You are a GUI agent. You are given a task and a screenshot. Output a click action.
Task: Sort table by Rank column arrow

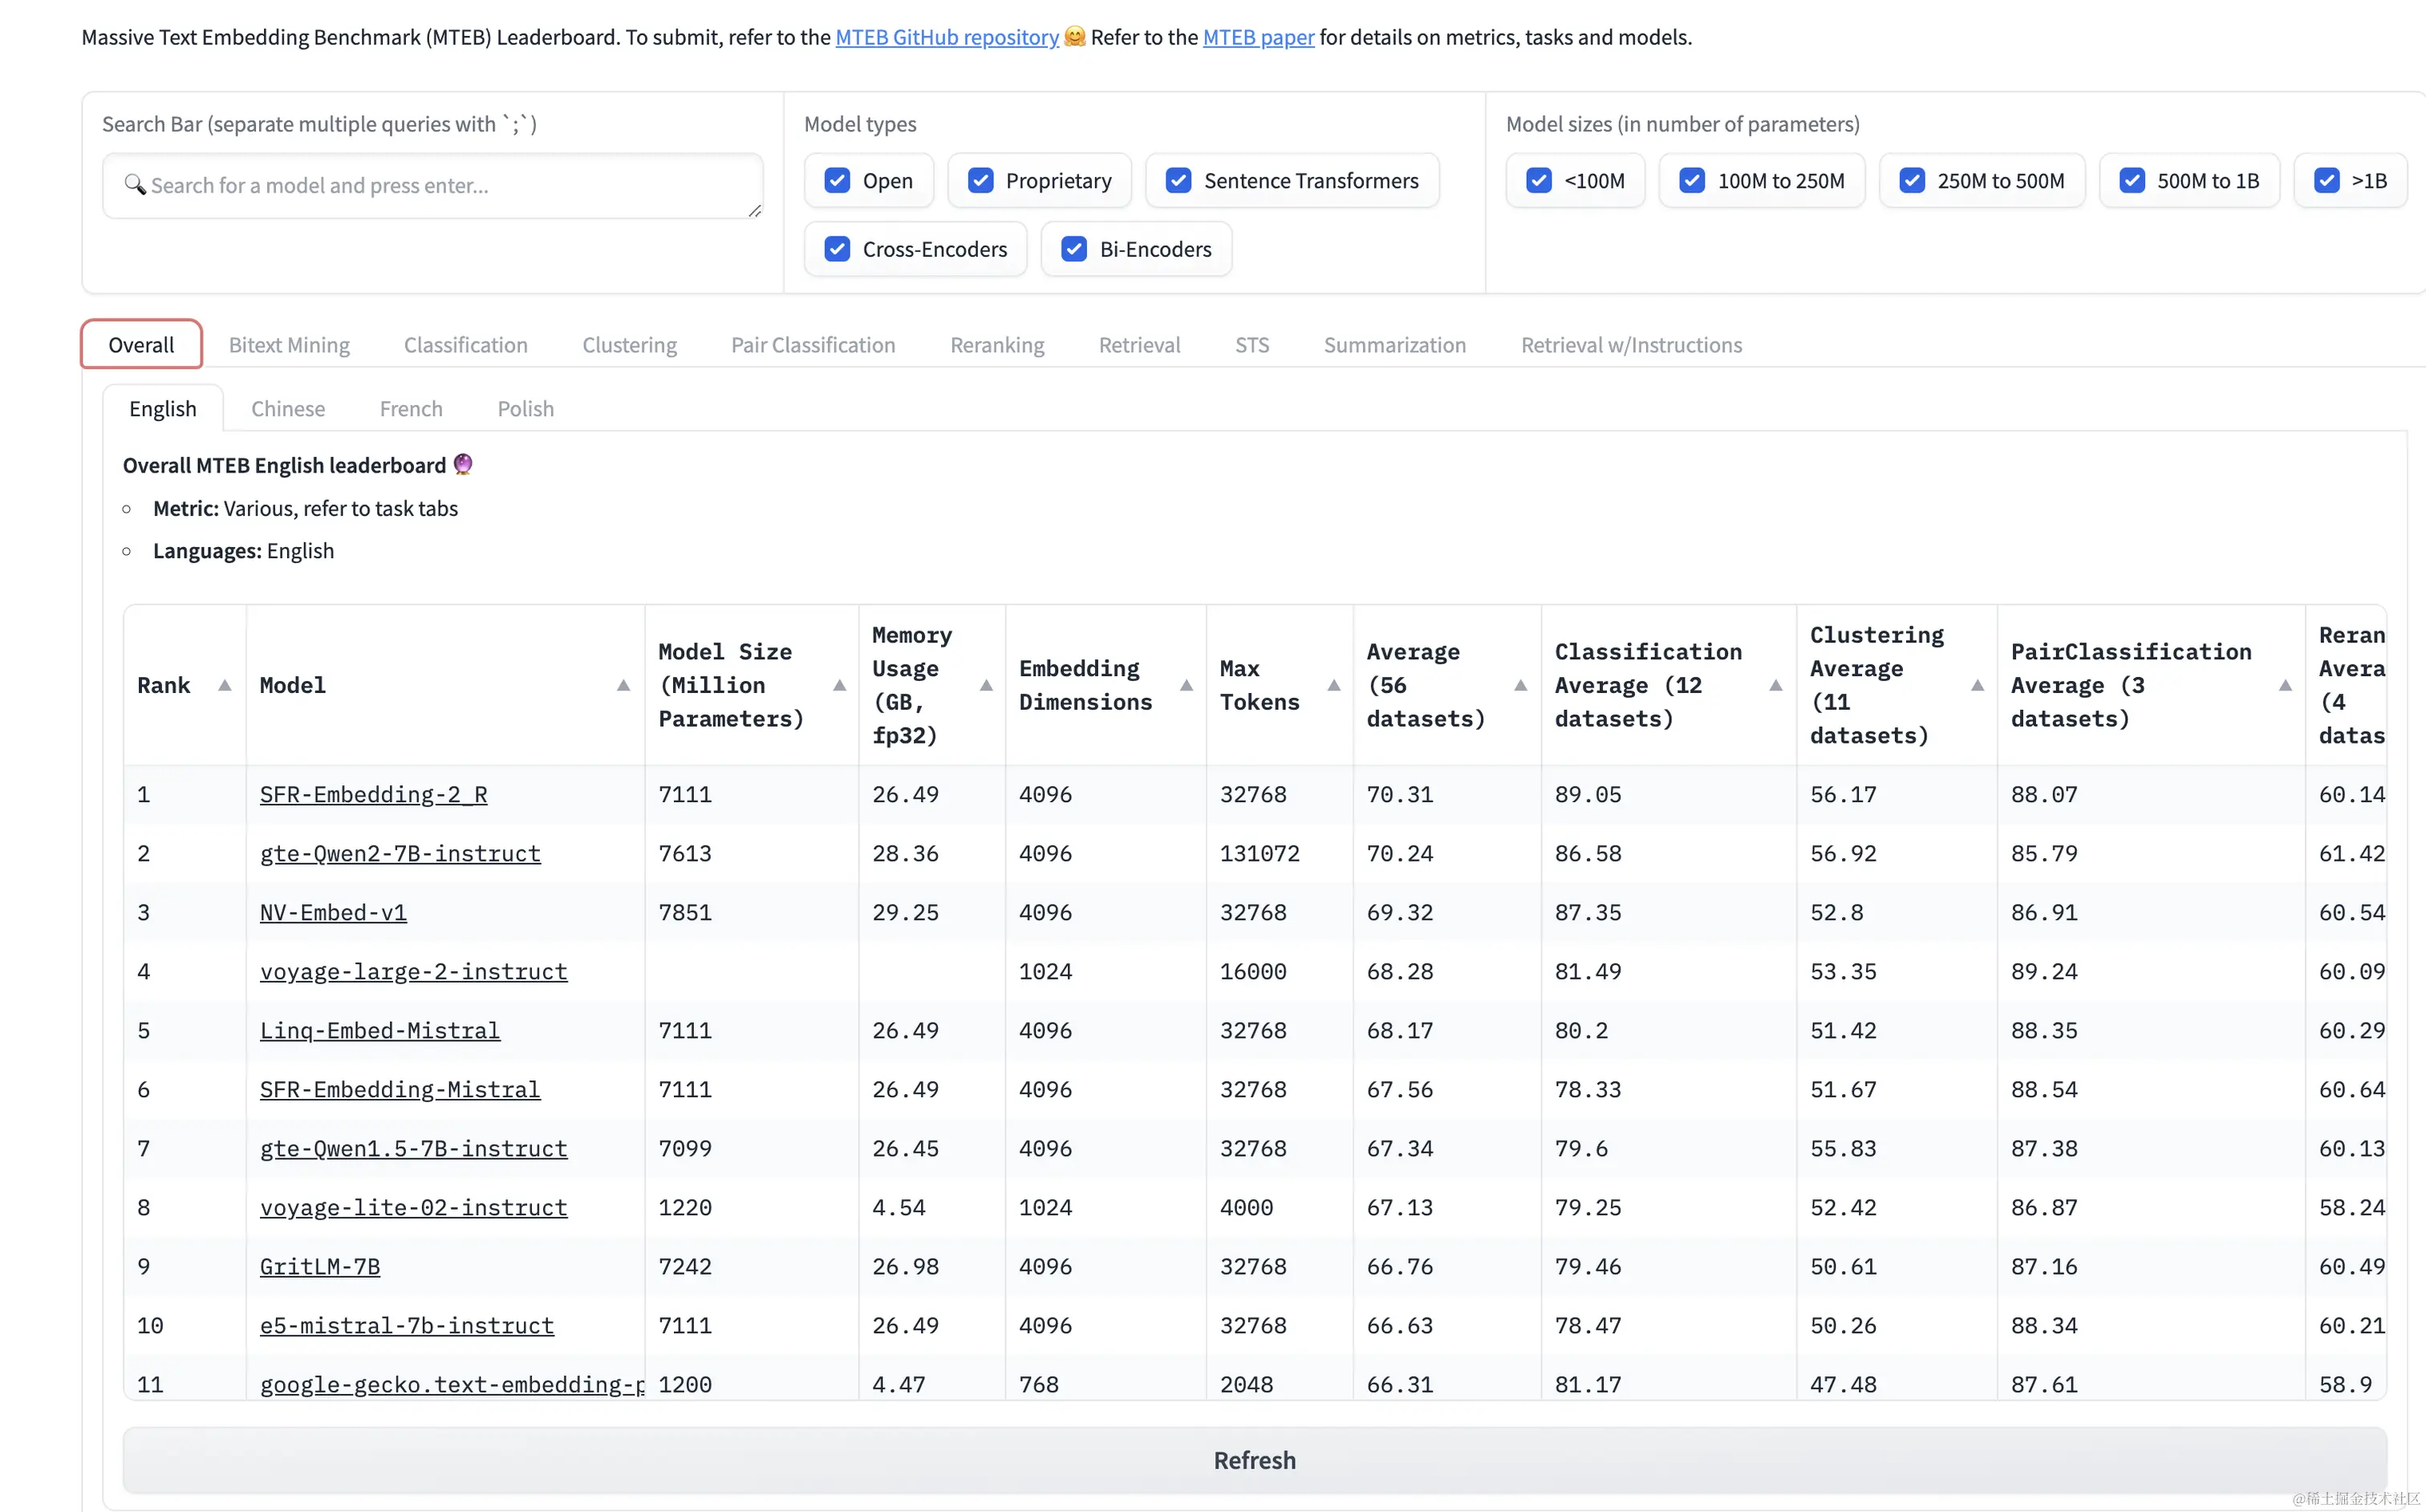pyautogui.click(x=224, y=685)
